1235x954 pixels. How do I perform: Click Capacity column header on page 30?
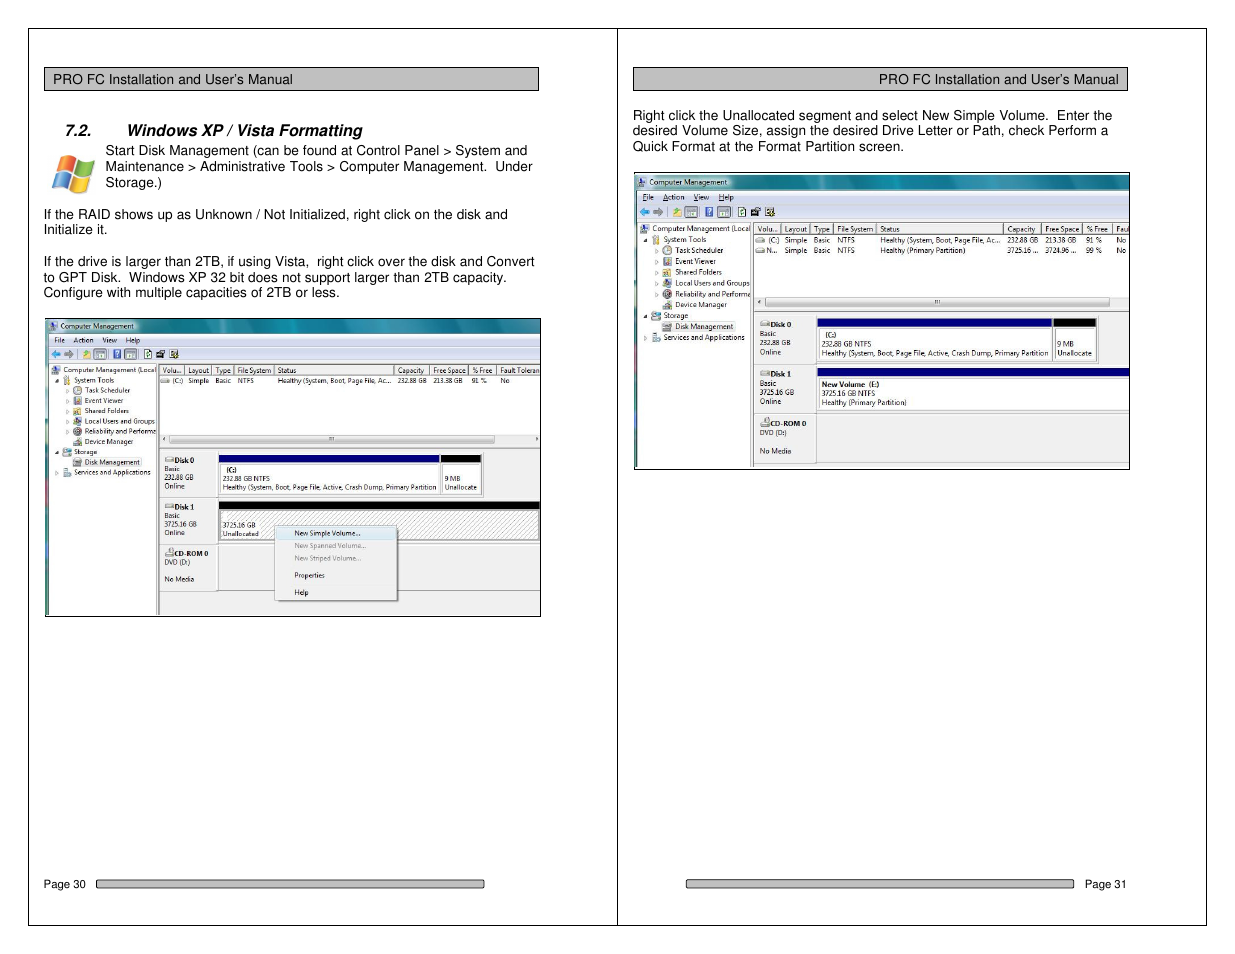pyautogui.click(x=412, y=370)
